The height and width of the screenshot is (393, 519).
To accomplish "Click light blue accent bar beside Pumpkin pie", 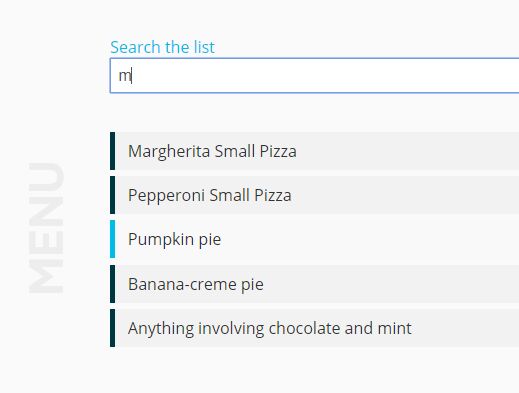I will click(x=113, y=239).
